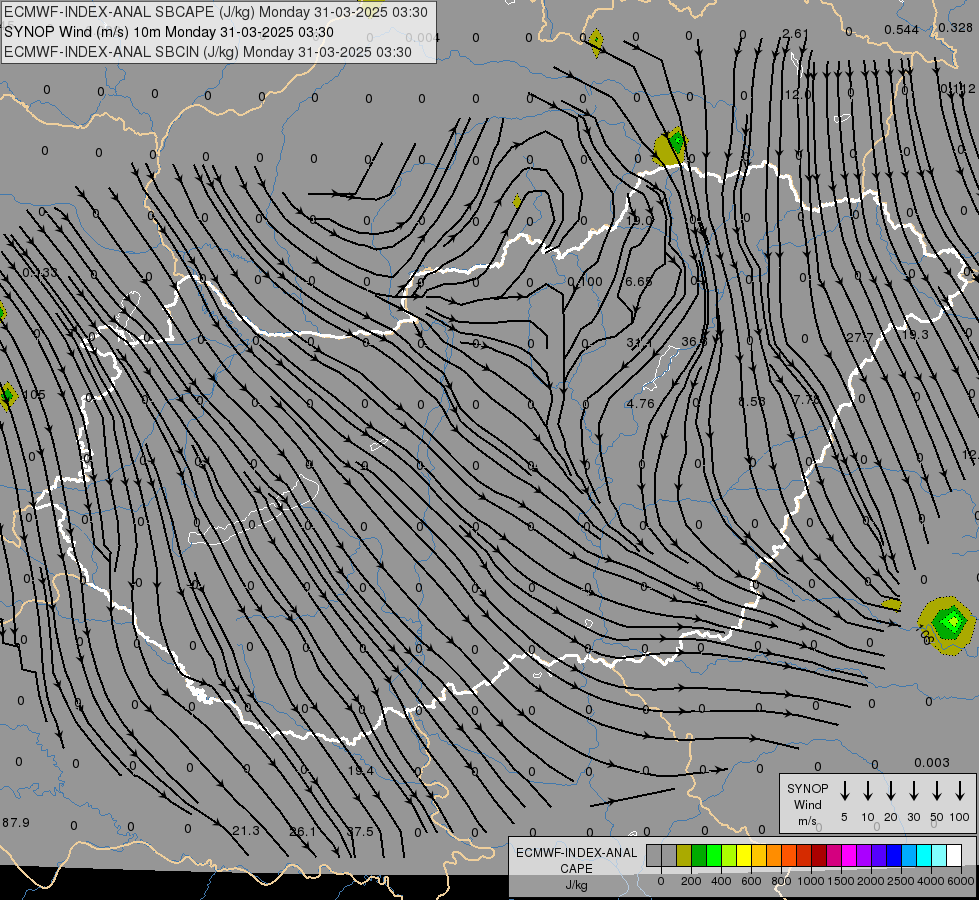979x900 pixels.
Task: Click the map value 26.1
Action: click(303, 831)
